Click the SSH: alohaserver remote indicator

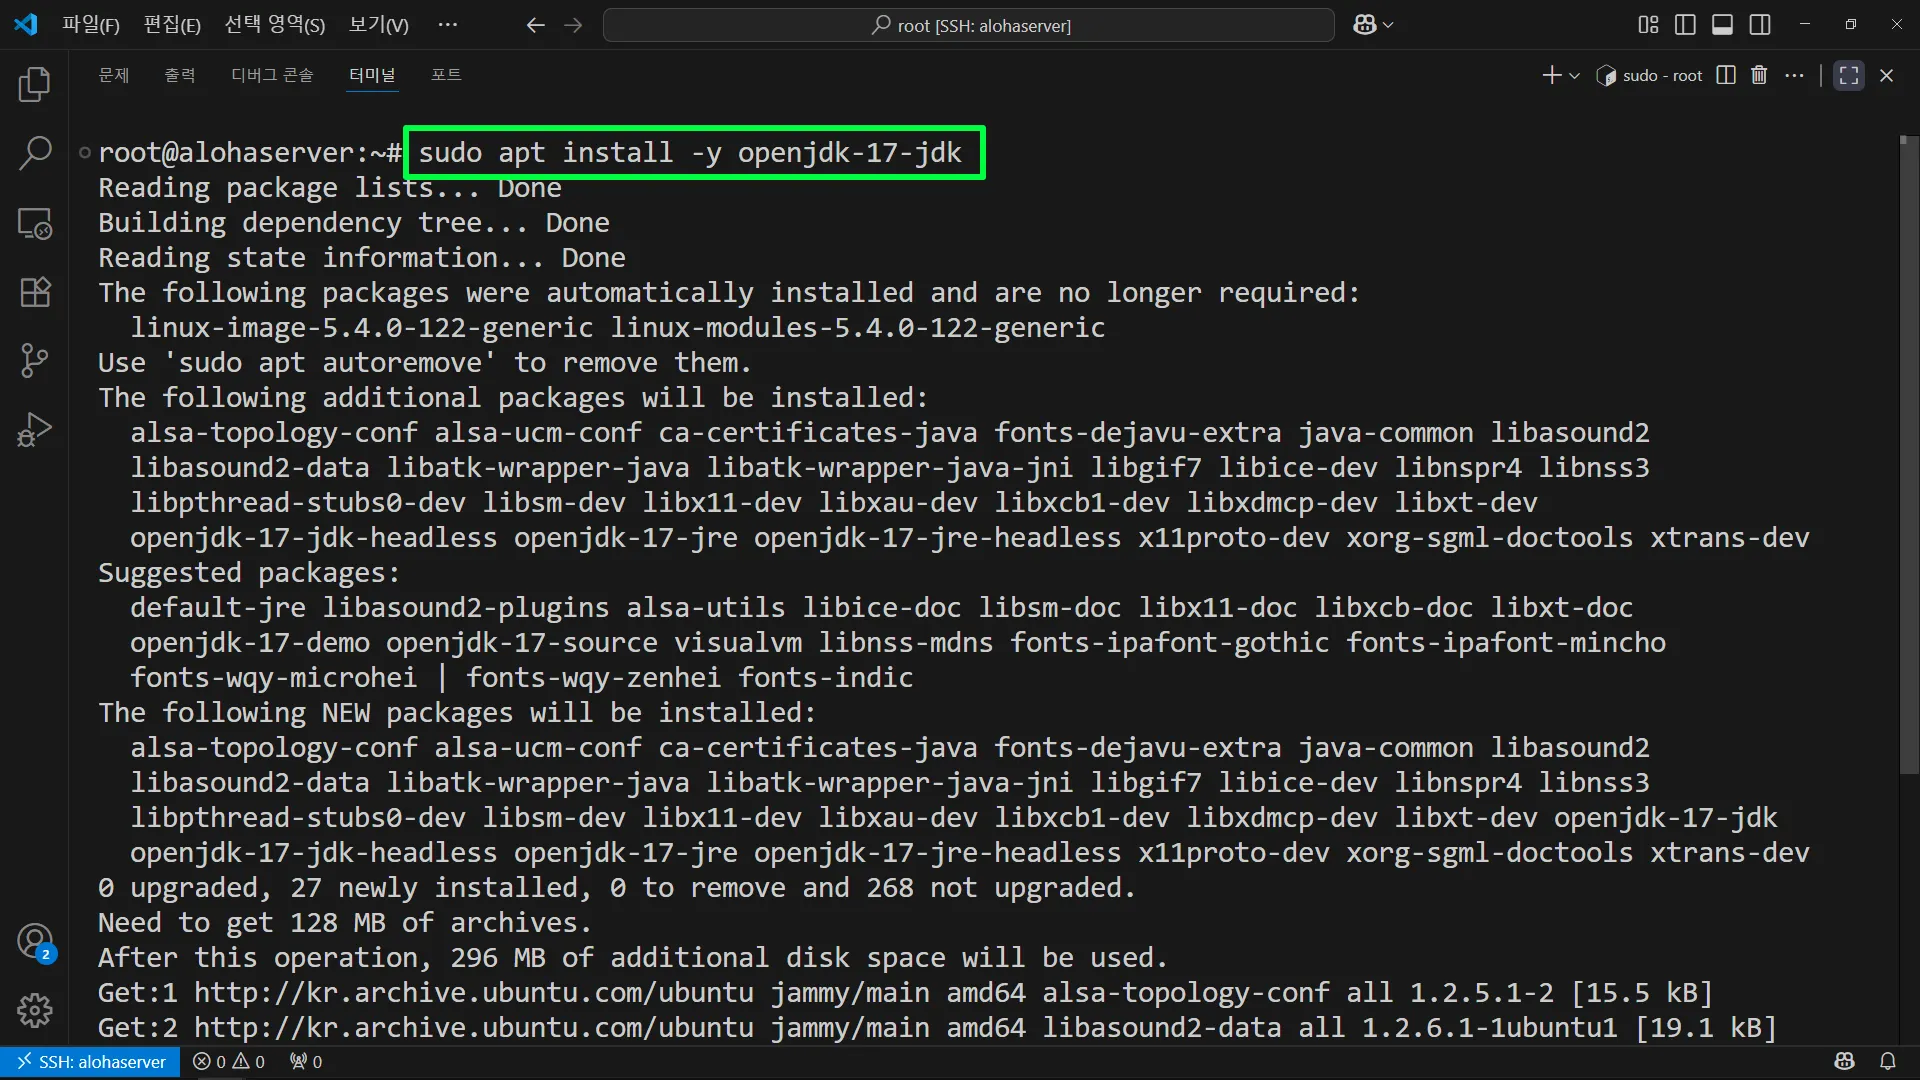coord(91,1062)
